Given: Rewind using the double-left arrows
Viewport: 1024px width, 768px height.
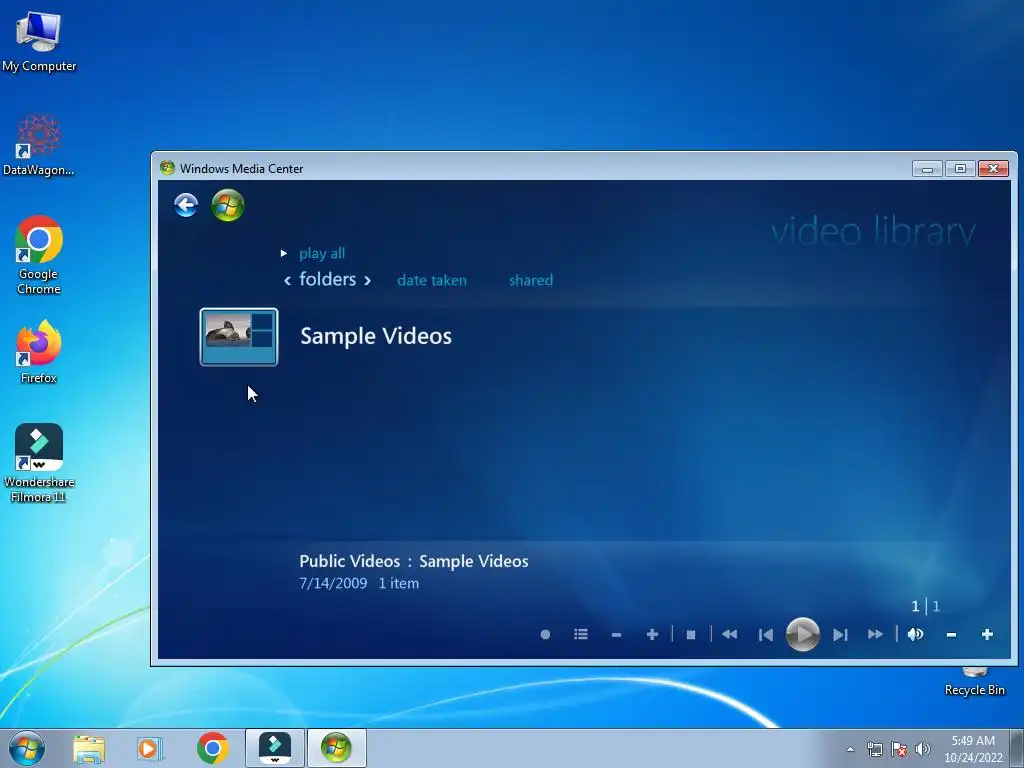Looking at the screenshot, I should [729, 635].
